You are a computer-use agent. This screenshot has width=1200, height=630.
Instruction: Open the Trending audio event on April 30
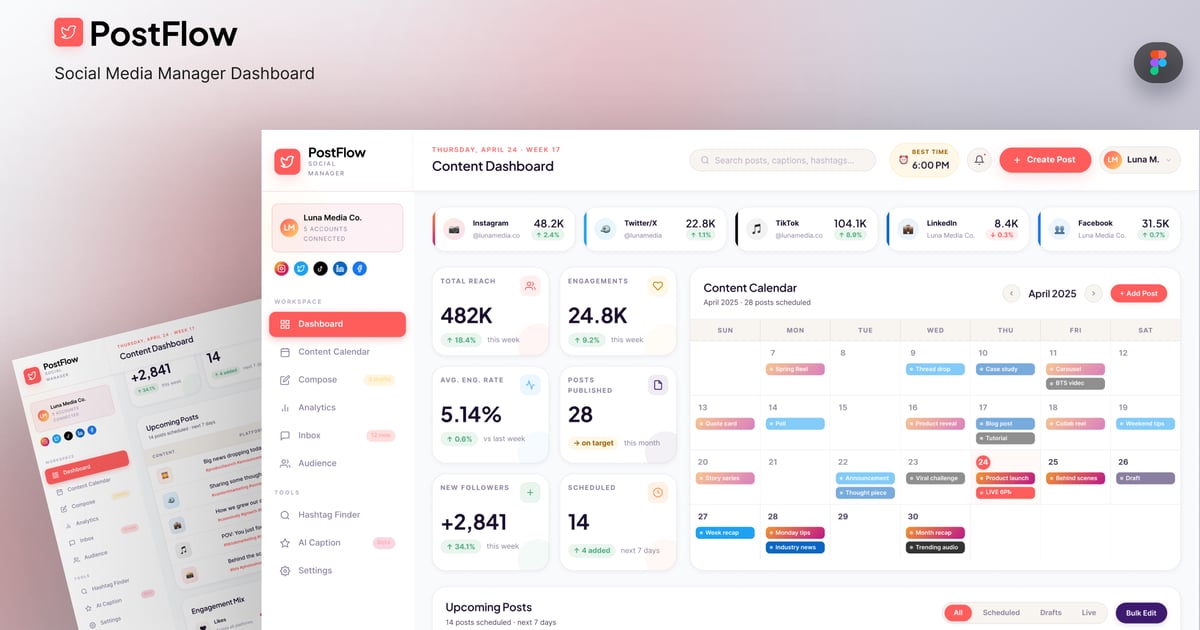pos(936,547)
